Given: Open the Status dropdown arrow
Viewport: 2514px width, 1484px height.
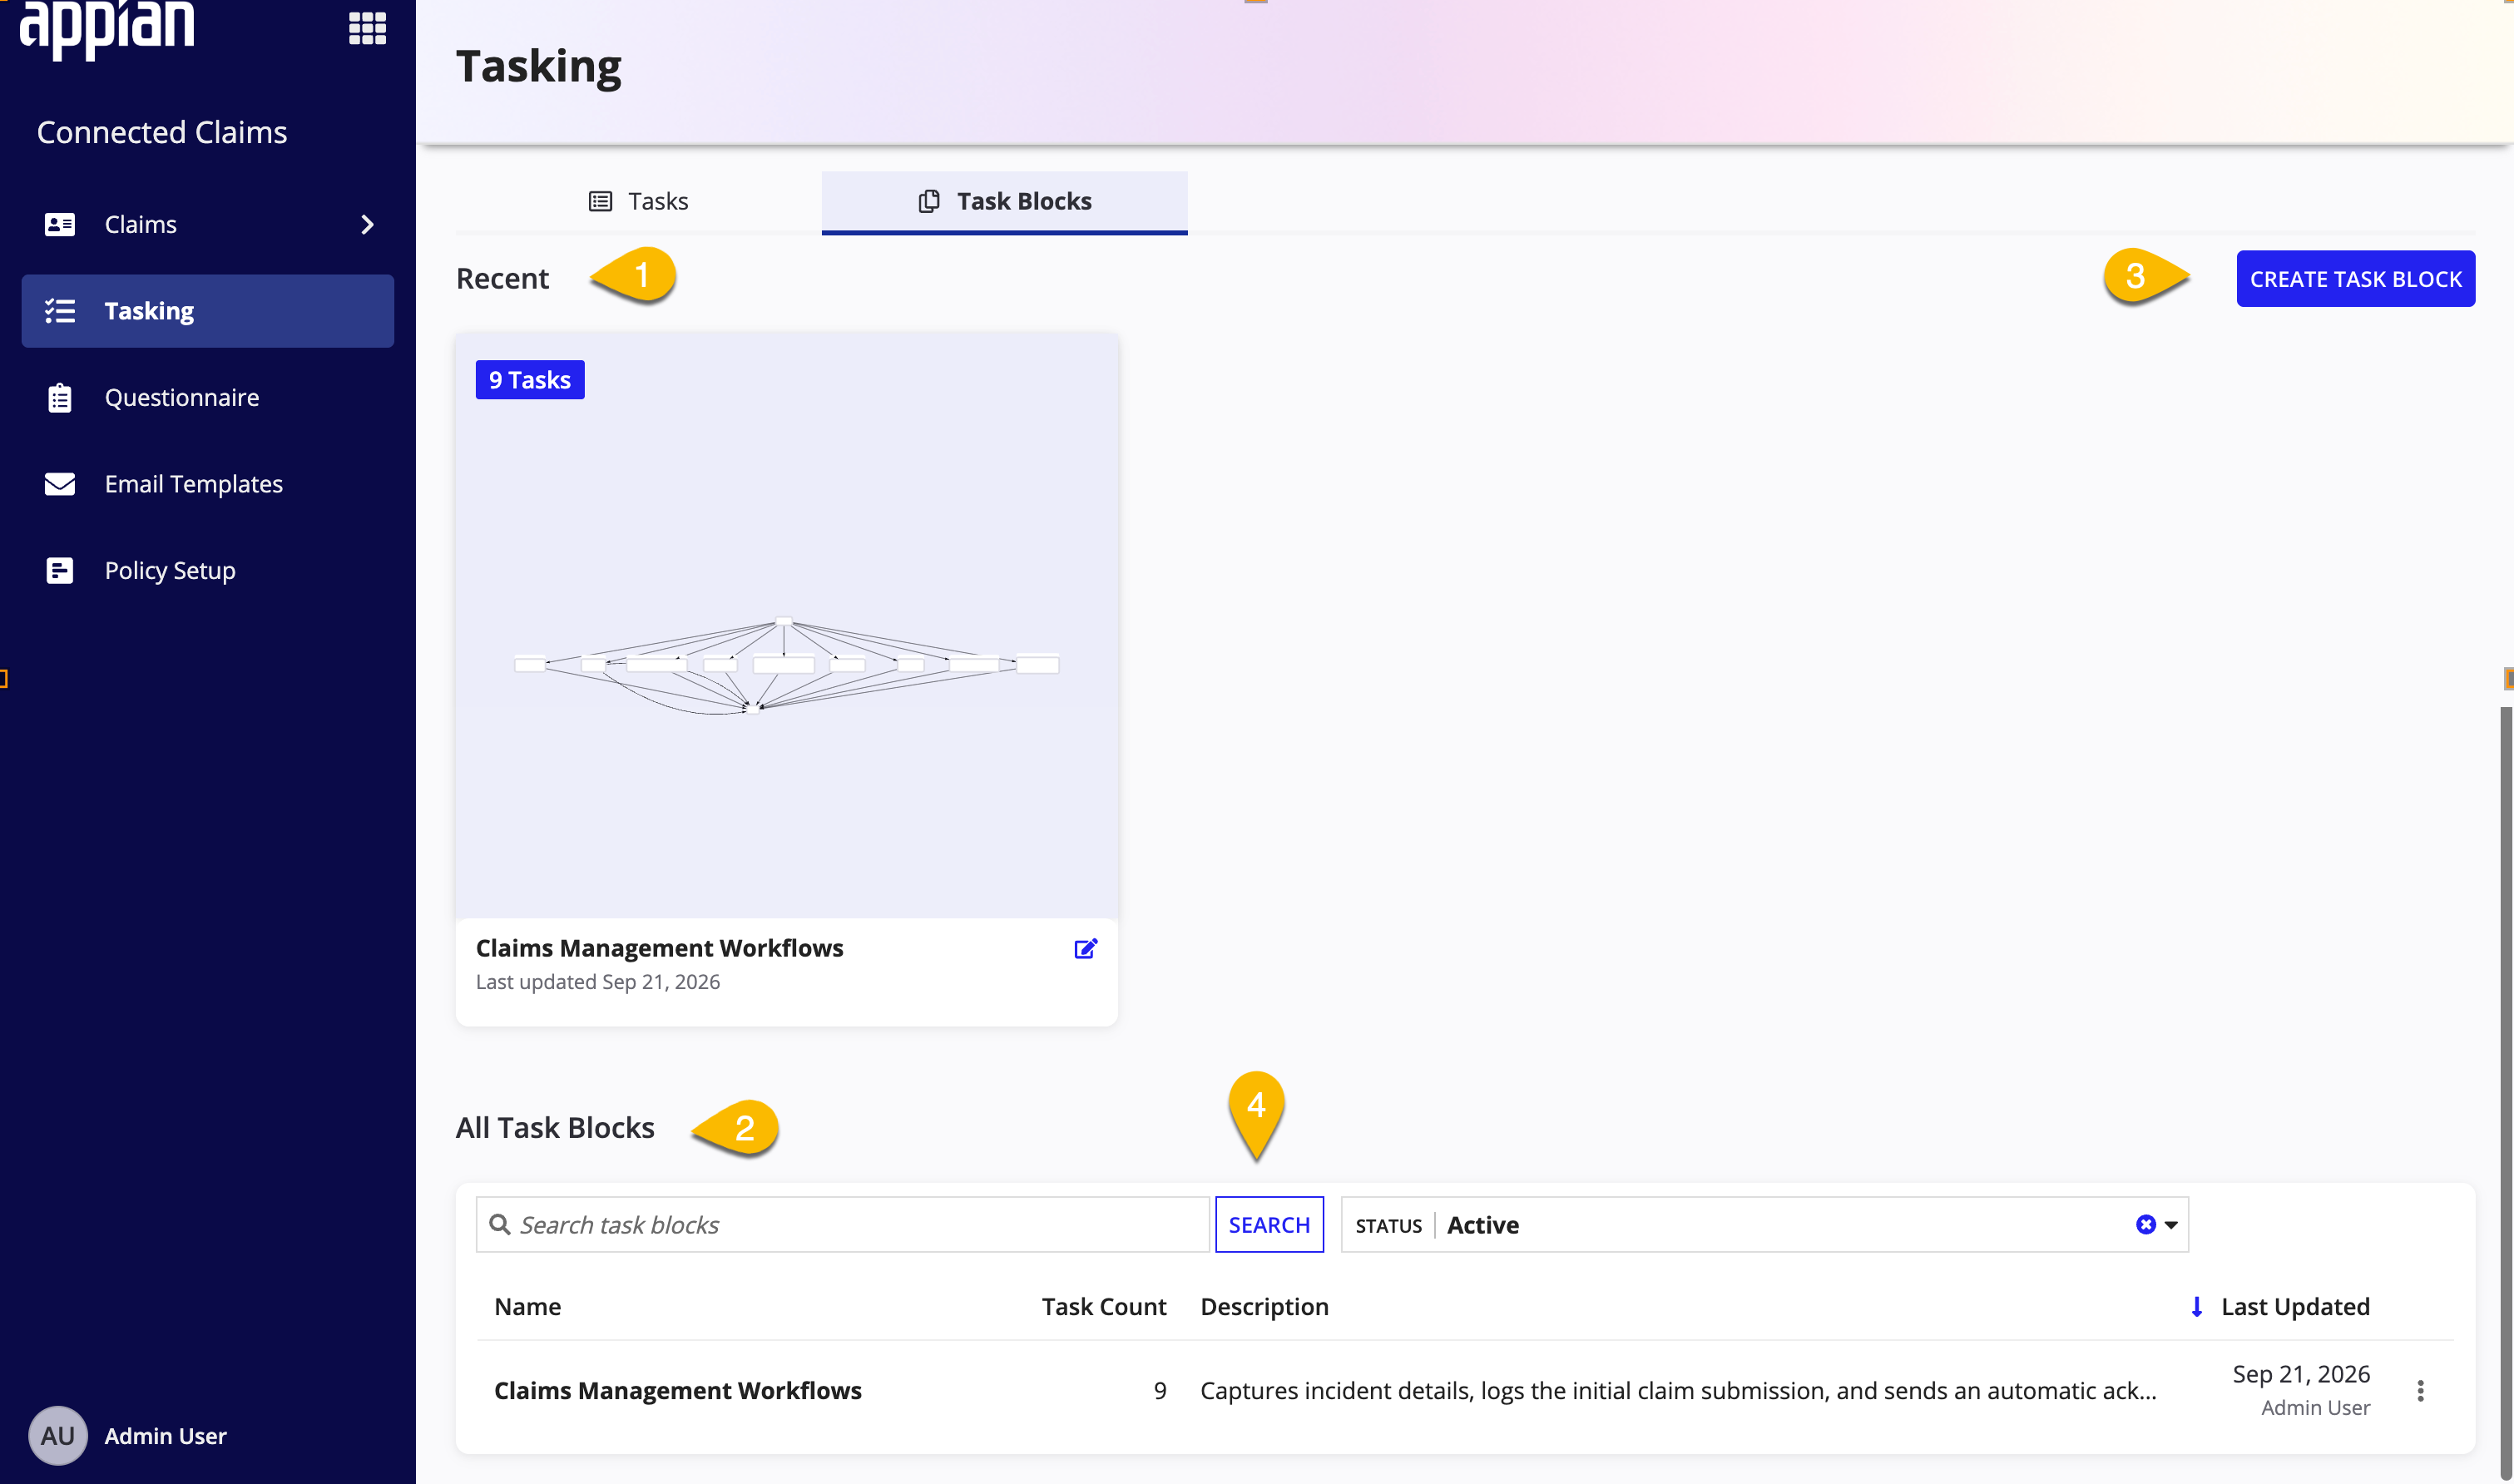Looking at the screenshot, I should [2171, 1225].
